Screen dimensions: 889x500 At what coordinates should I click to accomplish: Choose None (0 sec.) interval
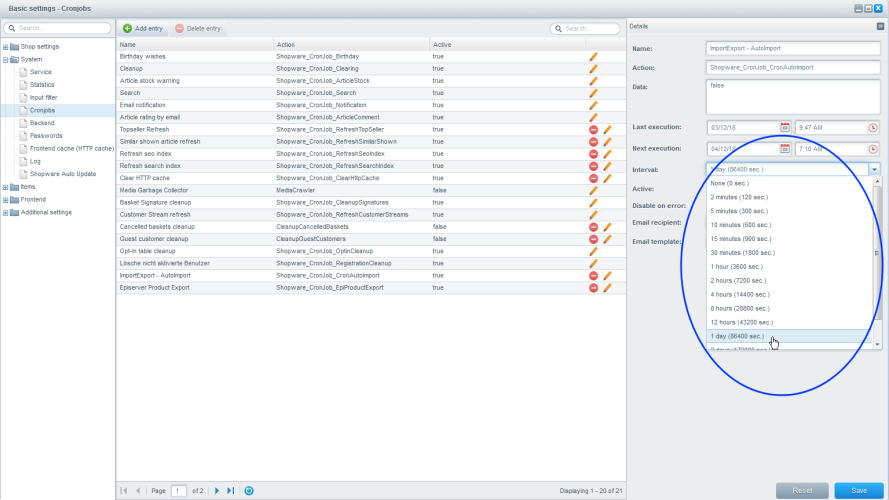788,184
